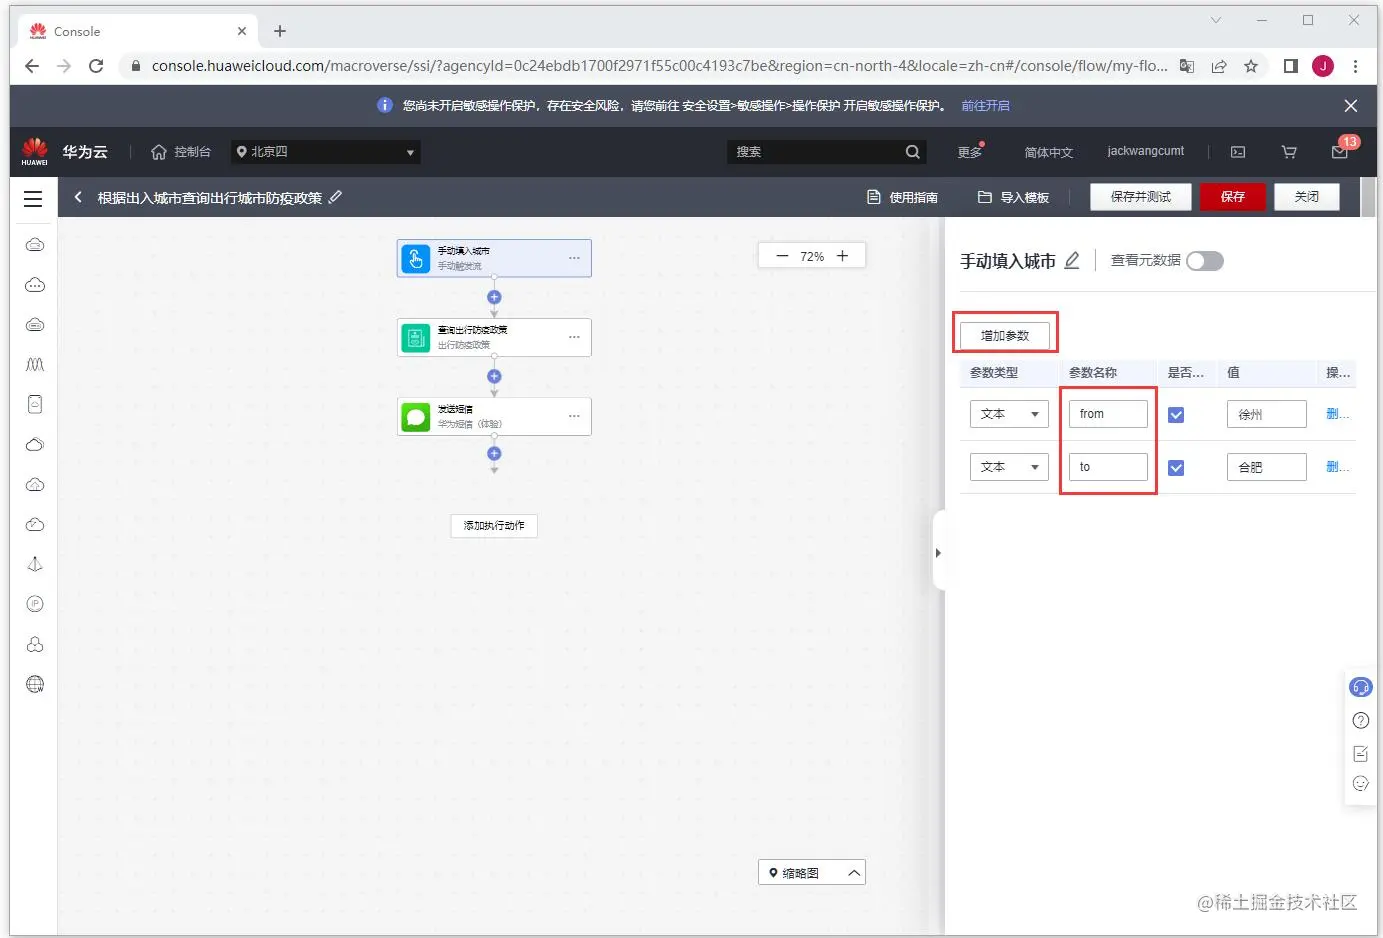Open the feedback note icon on right edge
1383x938 pixels.
pos(1361,753)
